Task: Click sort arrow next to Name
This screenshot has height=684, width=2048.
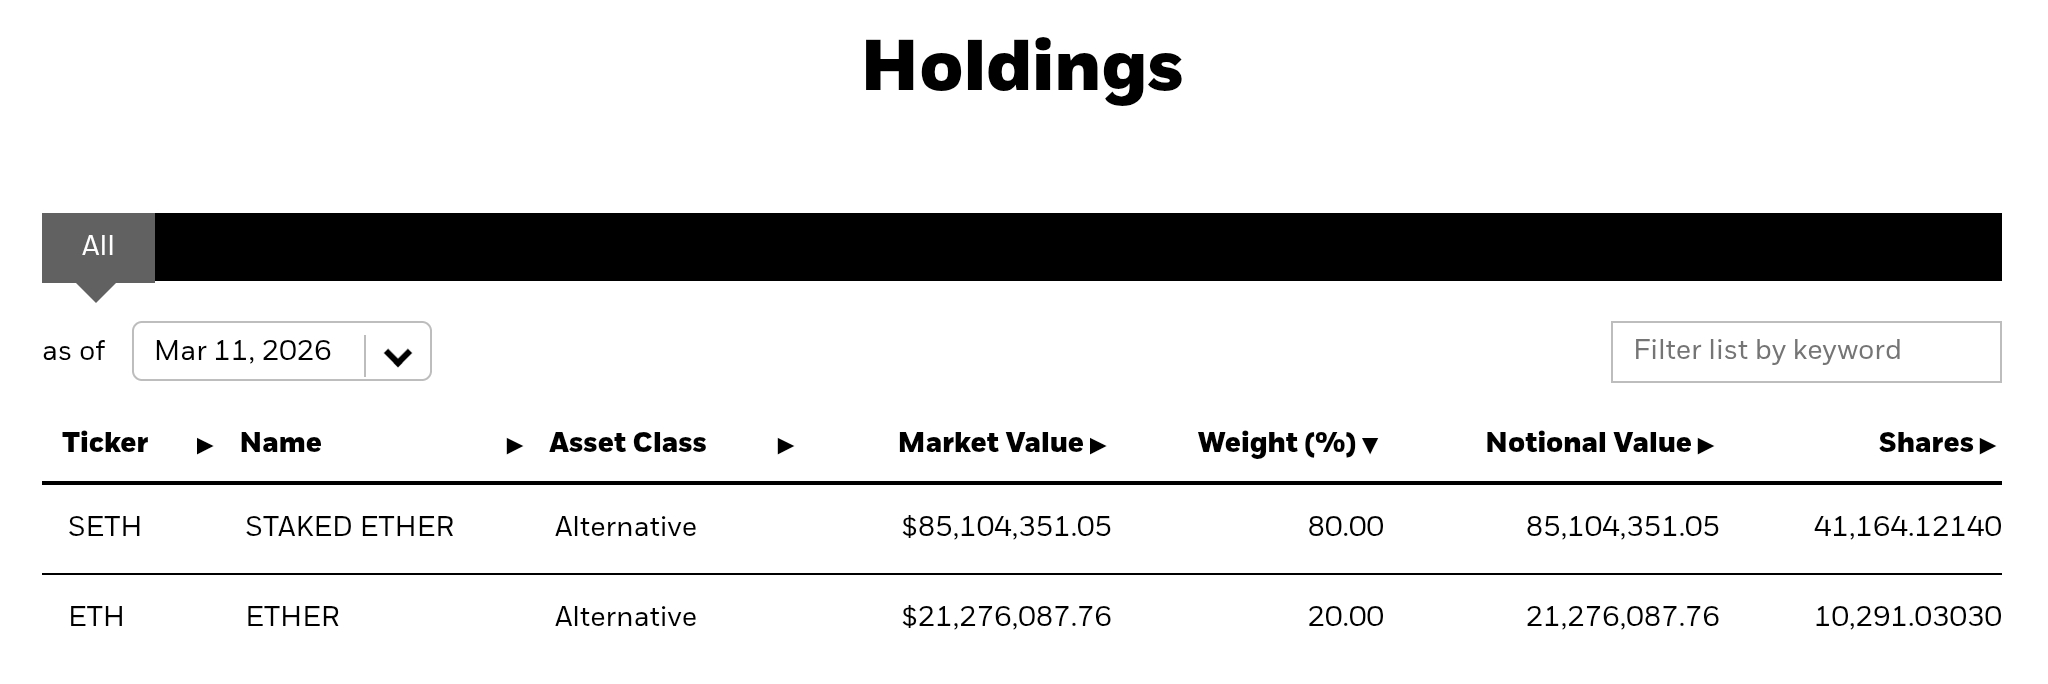Action: [515, 446]
